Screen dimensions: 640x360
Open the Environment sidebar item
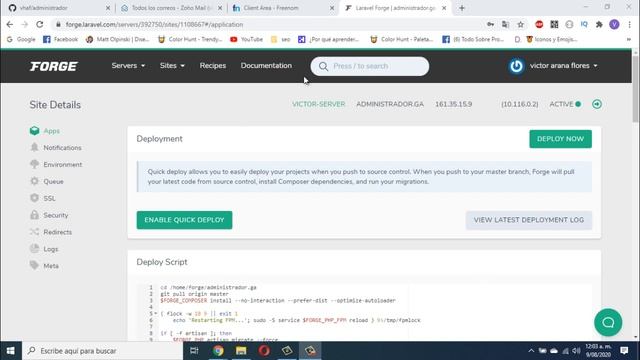point(56,164)
